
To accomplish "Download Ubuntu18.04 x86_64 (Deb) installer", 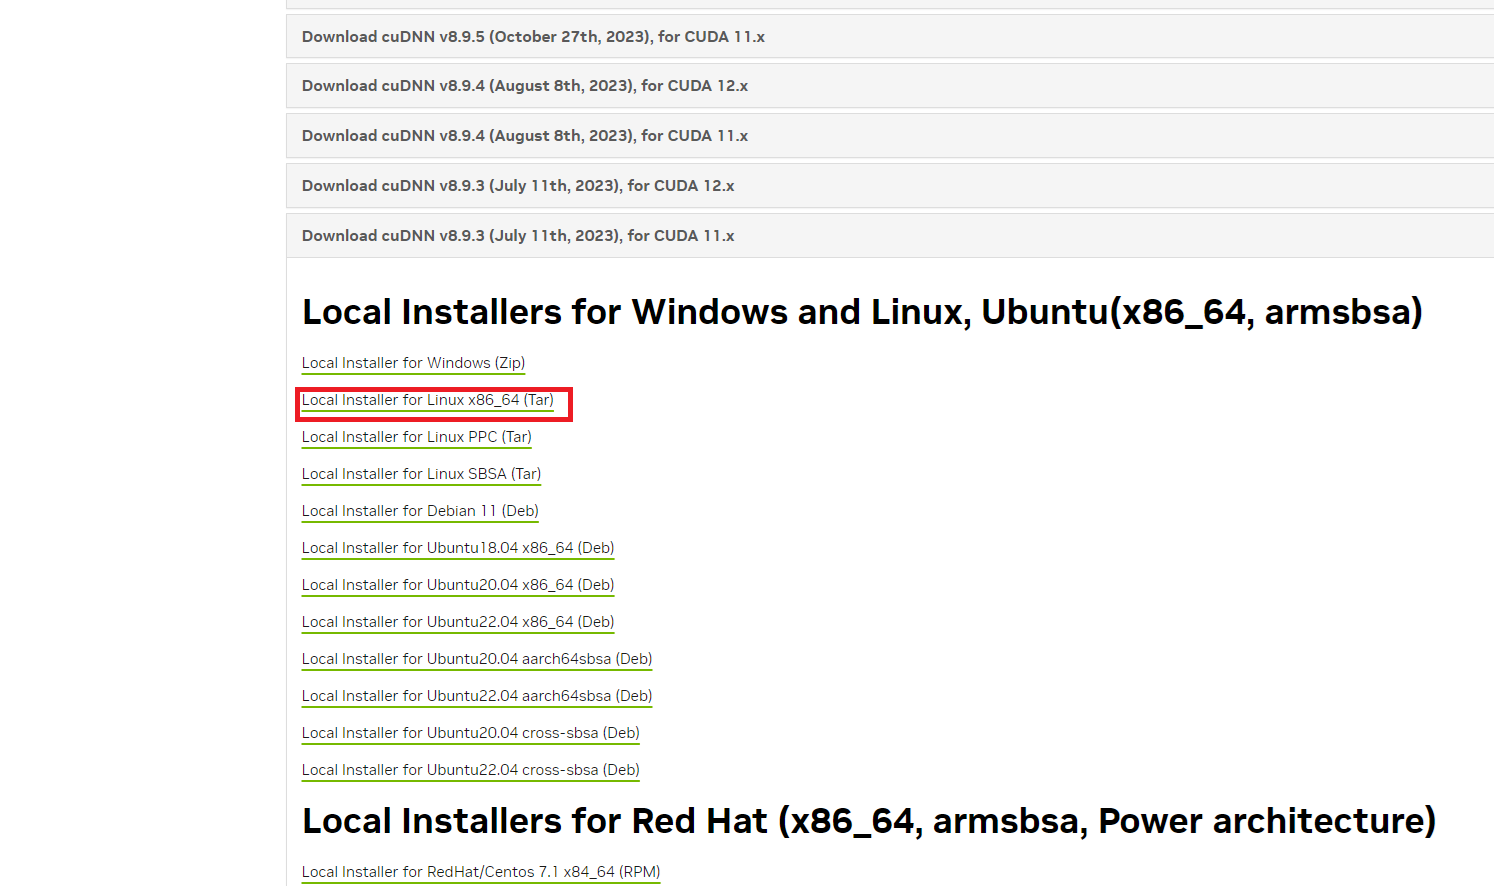I will coord(458,548).
